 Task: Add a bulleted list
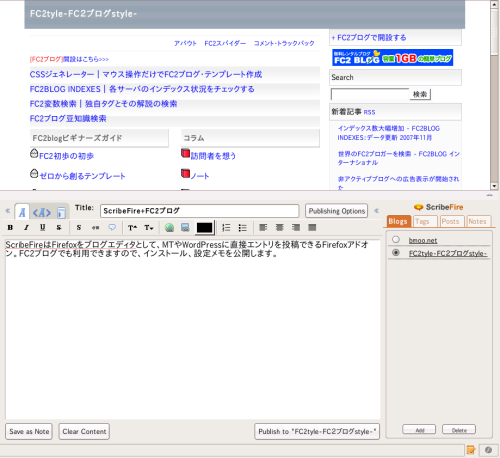(243, 228)
